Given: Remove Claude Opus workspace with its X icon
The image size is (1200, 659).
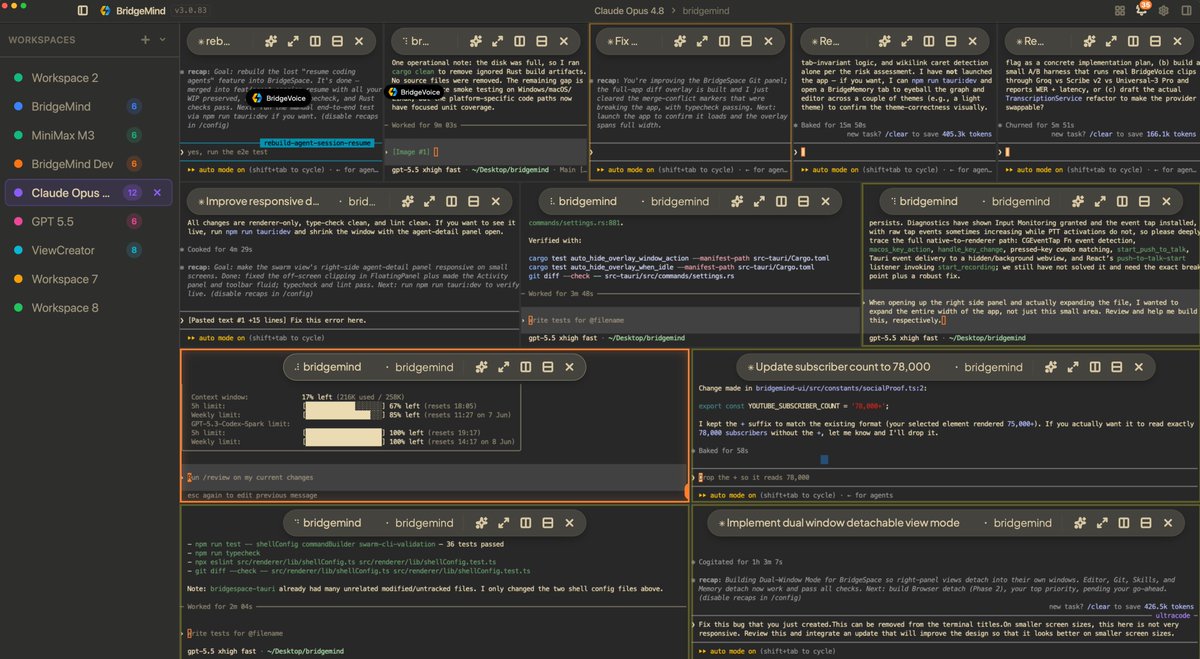Looking at the screenshot, I should pos(157,192).
